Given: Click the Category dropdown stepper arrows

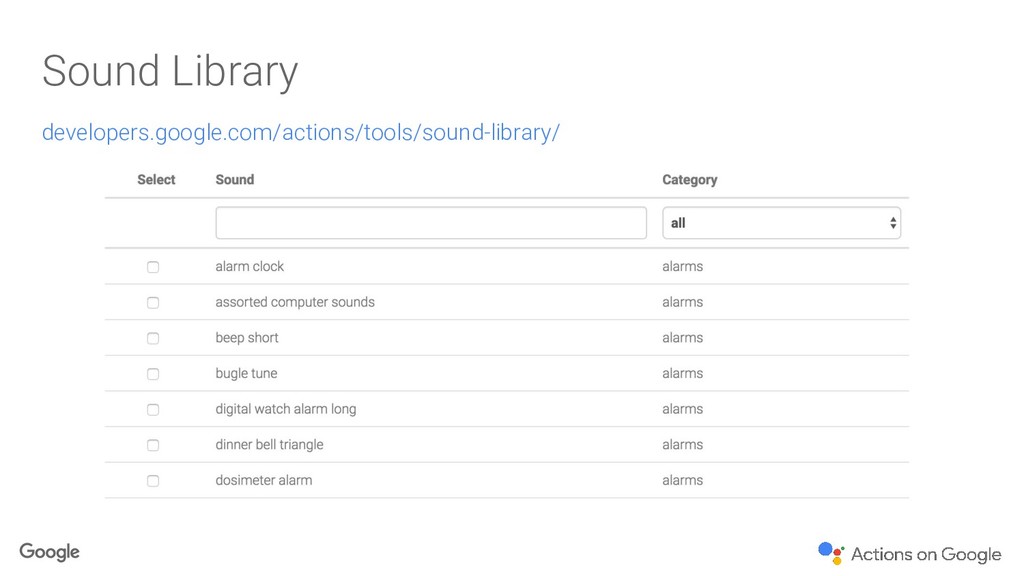Looking at the screenshot, I should point(893,223).
